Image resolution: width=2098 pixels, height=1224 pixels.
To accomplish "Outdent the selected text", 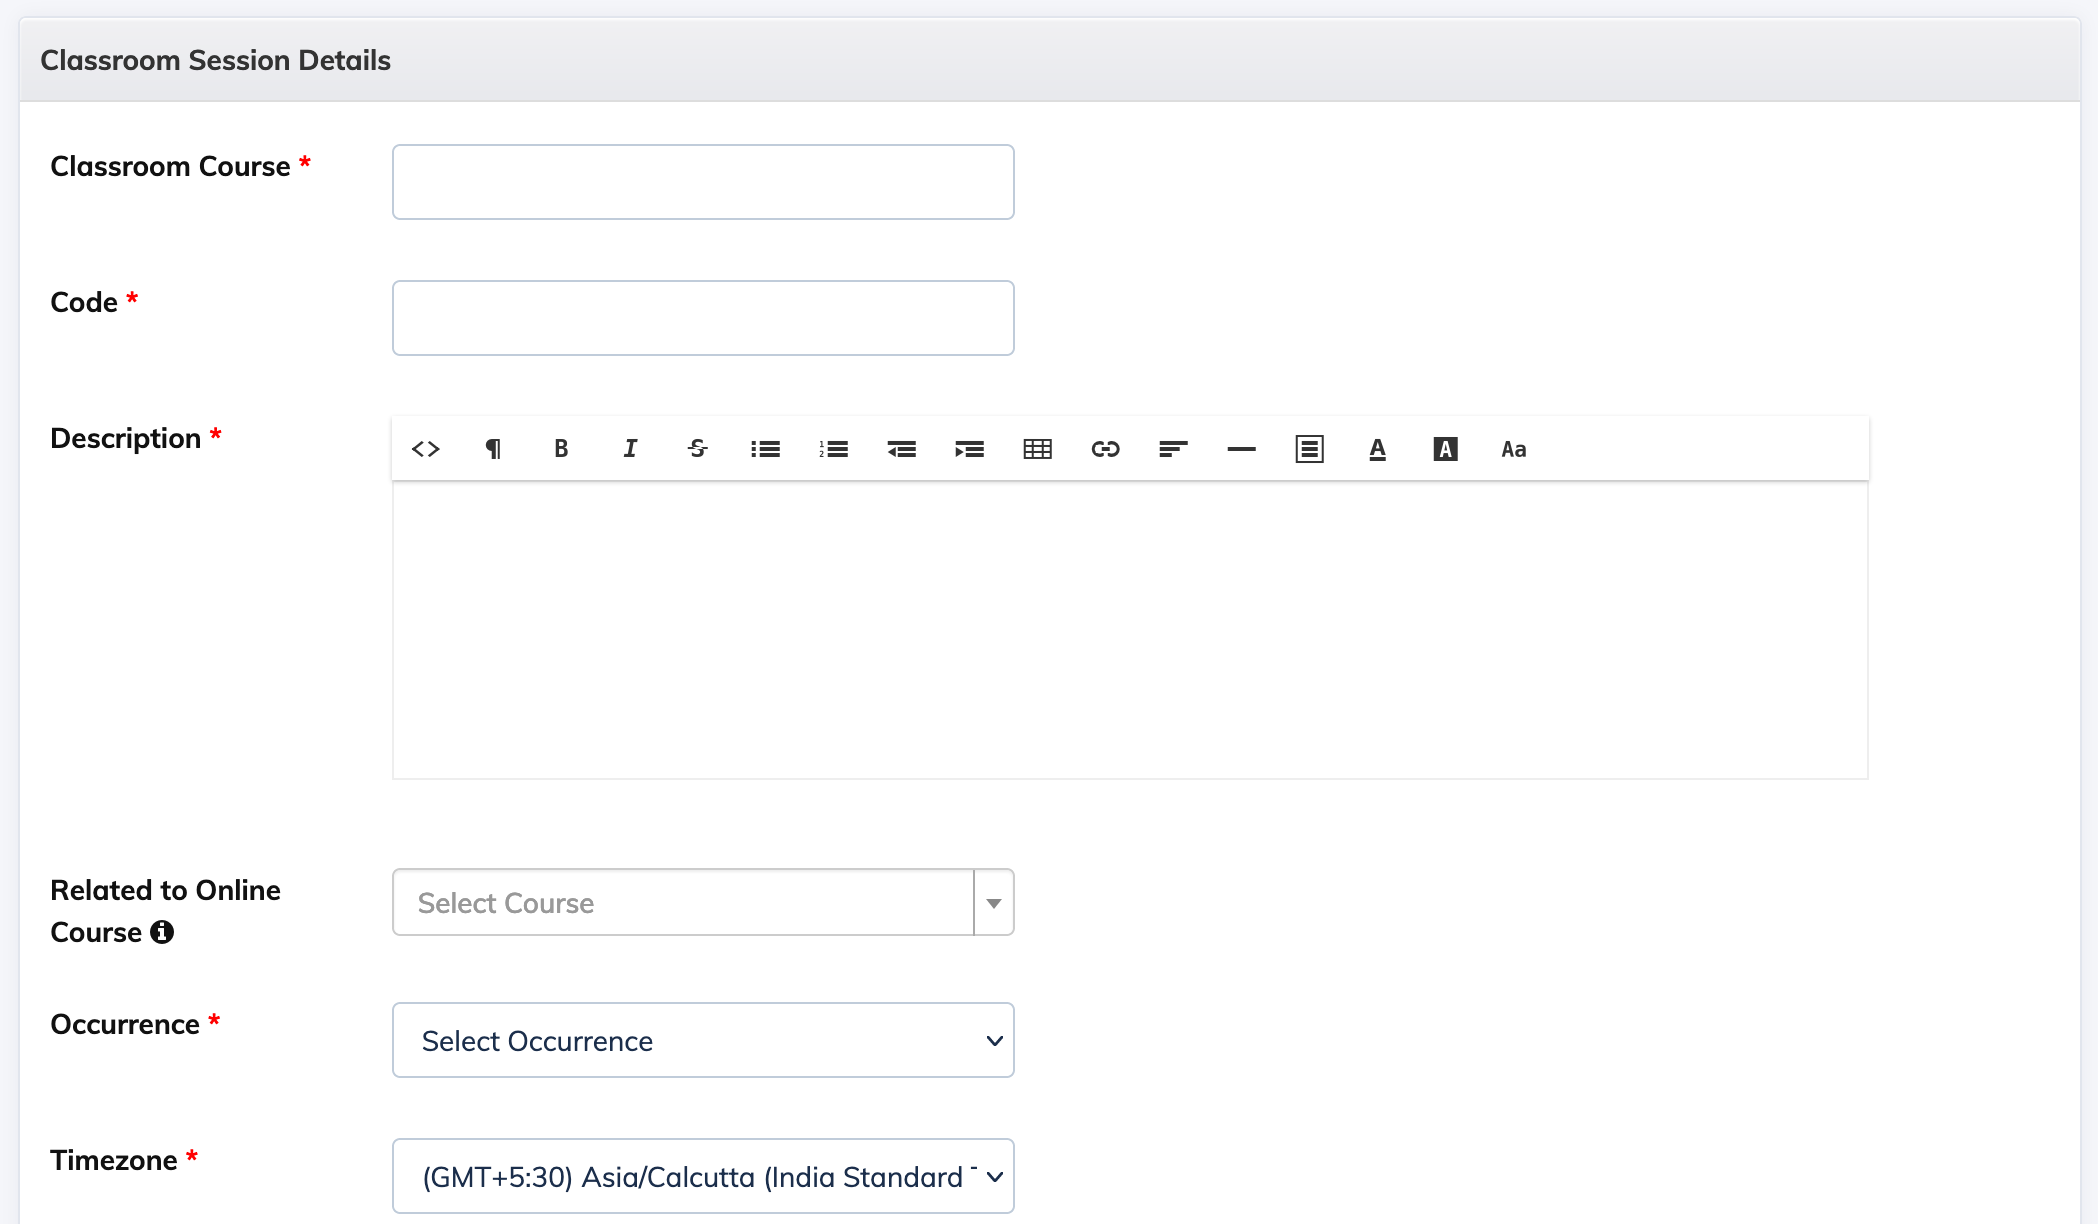I will pyautogui.click(x=902, y=449).
